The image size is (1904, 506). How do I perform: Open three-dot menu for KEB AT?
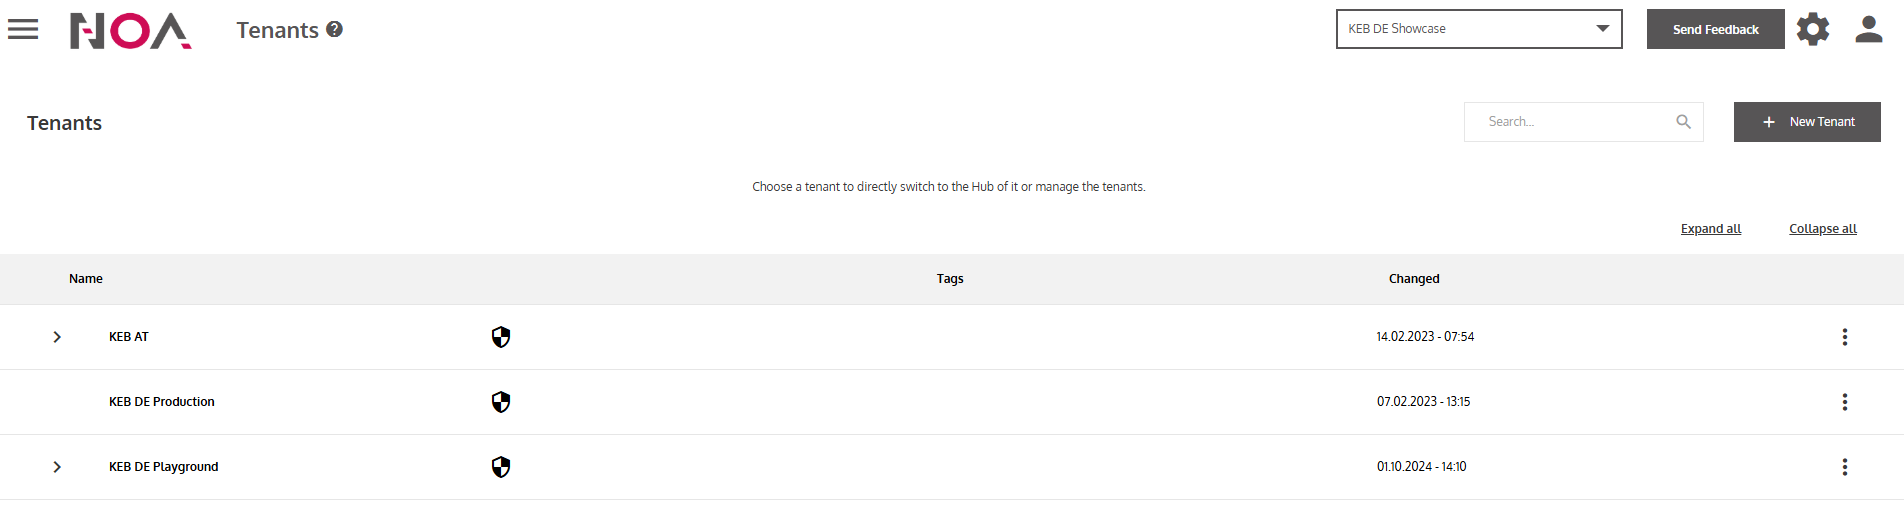click(x=1844, y=337)
